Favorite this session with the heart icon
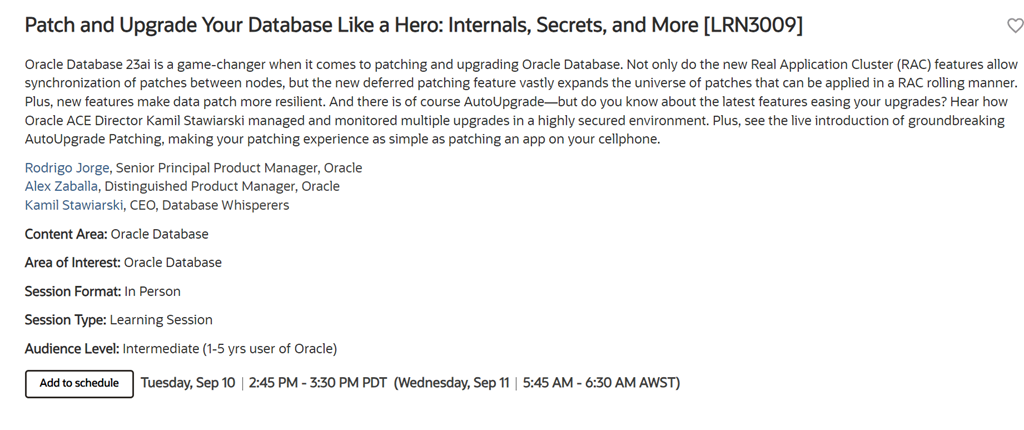This screenshot has height=430, width=1024. (1012, 26)
